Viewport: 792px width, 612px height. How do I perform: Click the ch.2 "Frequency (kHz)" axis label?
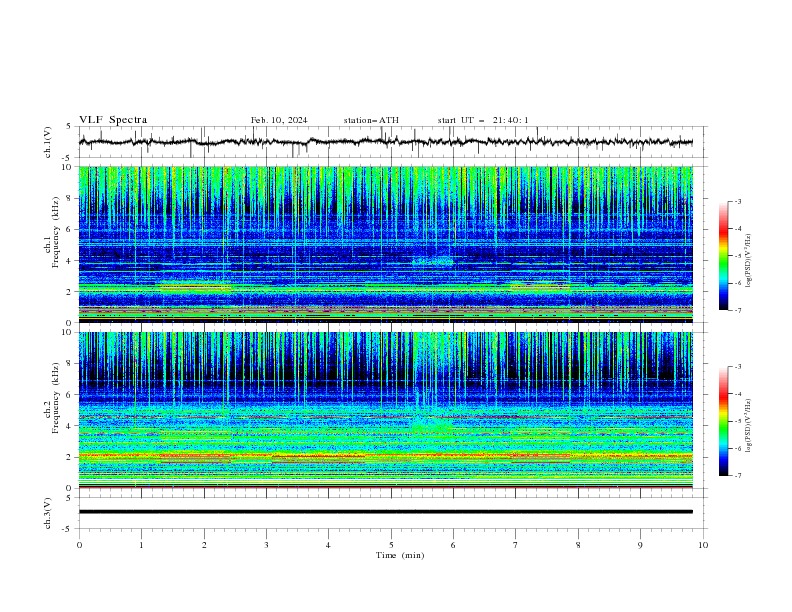[x=55, y=398]
